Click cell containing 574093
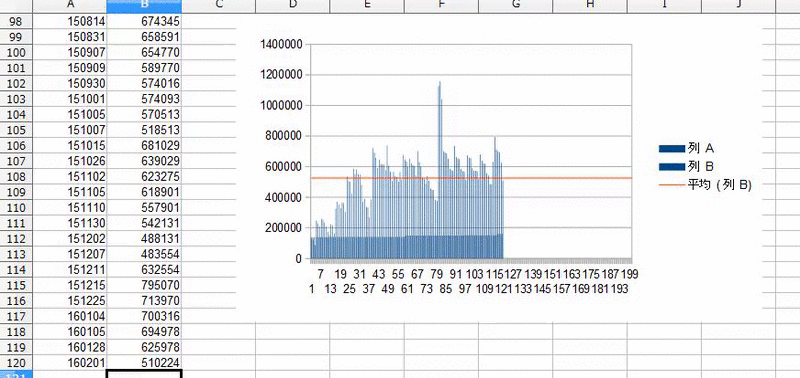The image size is (800, 378). 144,99
